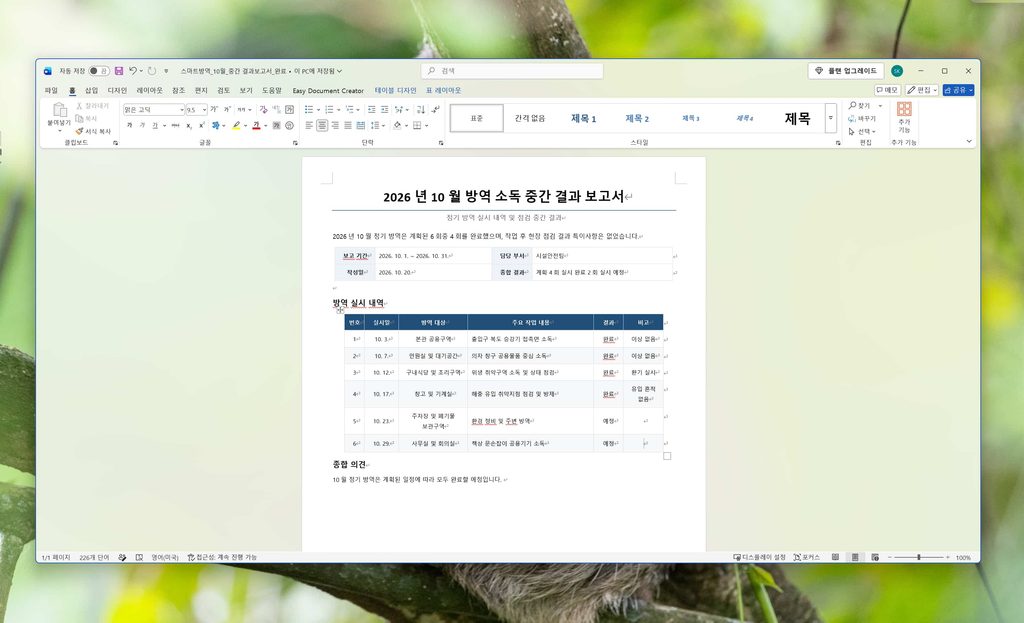Click the sort icon
Viewport: 1024px width, 623px height.
(421, 109)
